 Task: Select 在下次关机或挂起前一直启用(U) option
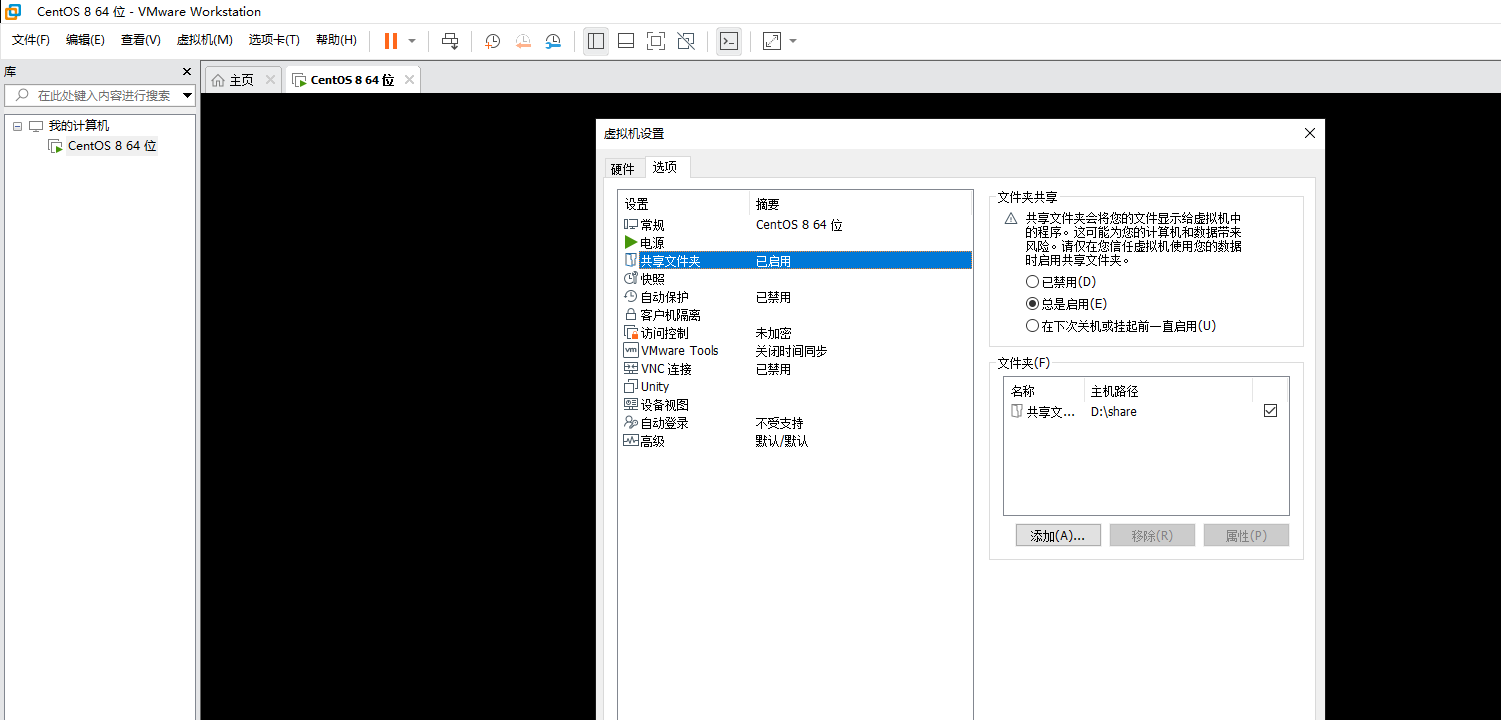coord(1033,326)
